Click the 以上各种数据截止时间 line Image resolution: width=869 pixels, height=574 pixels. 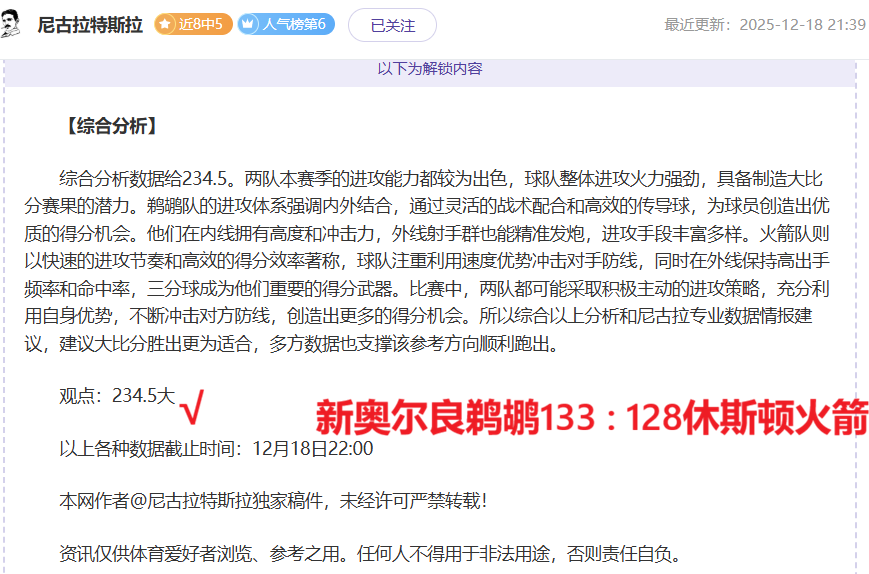(x=216, y=448)
